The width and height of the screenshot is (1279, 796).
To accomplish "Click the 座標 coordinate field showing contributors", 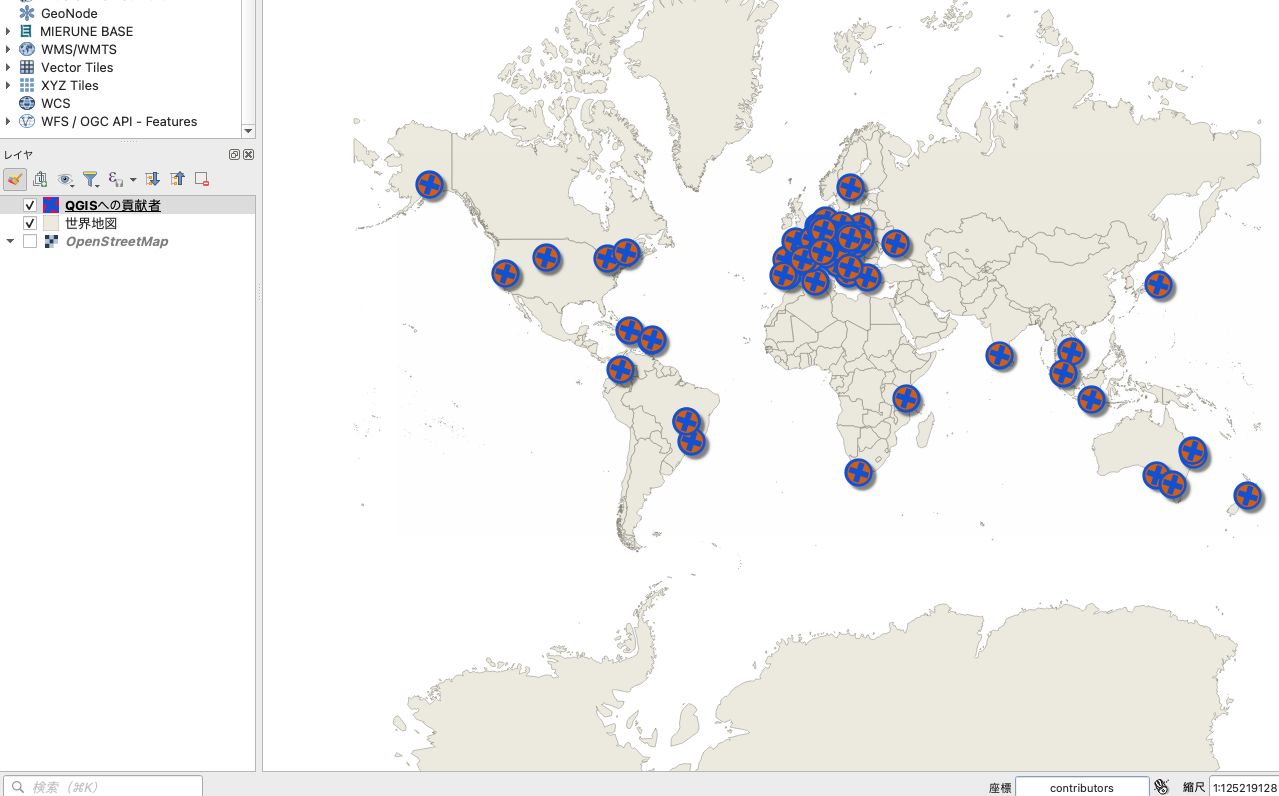I will [x=1081, y=788].
